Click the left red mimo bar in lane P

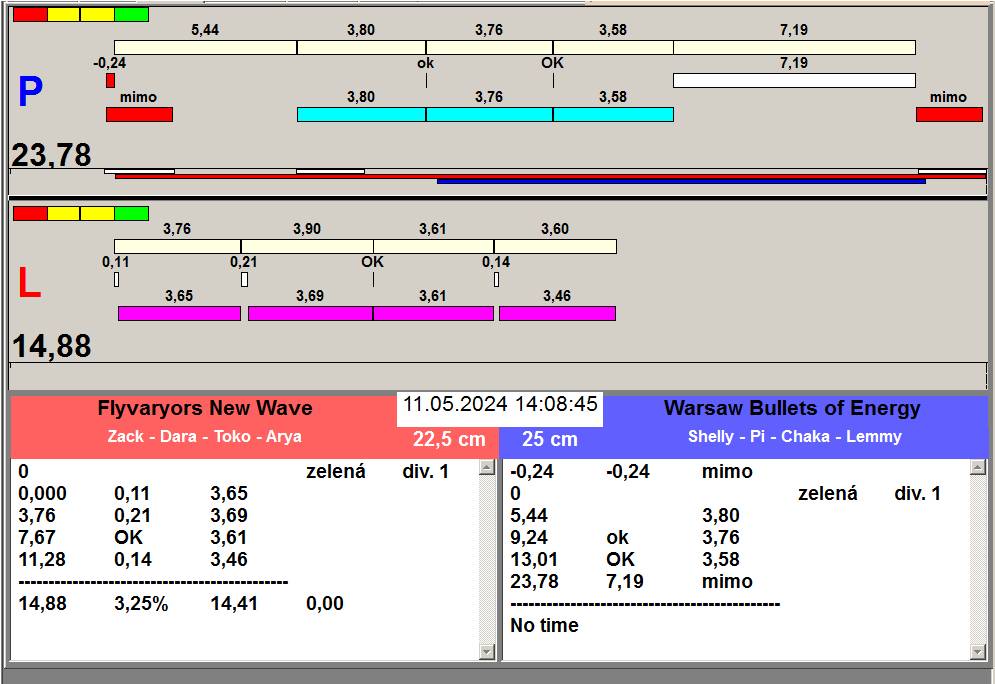[x=139, y=114]
